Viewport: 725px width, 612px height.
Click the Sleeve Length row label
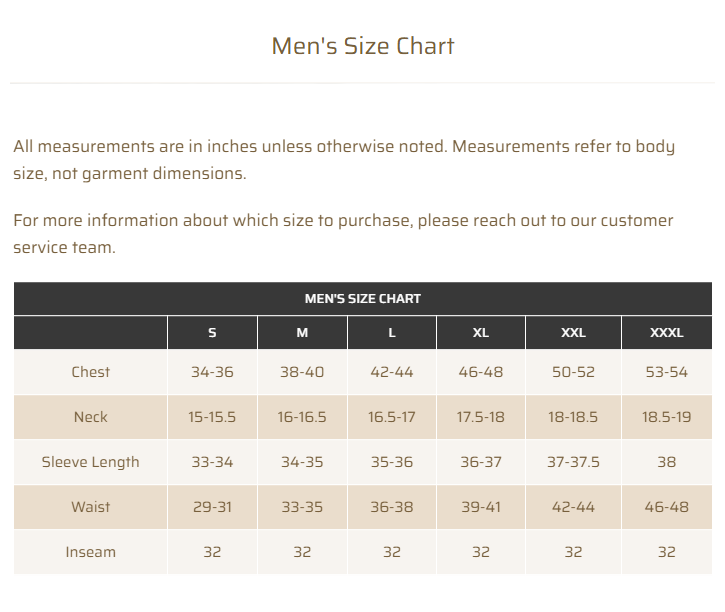(91, 462)
